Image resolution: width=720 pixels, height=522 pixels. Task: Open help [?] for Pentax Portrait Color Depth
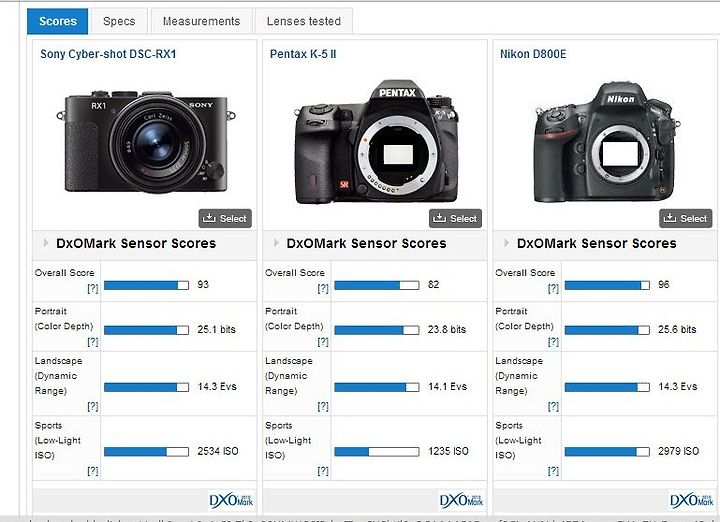[323, 342]
